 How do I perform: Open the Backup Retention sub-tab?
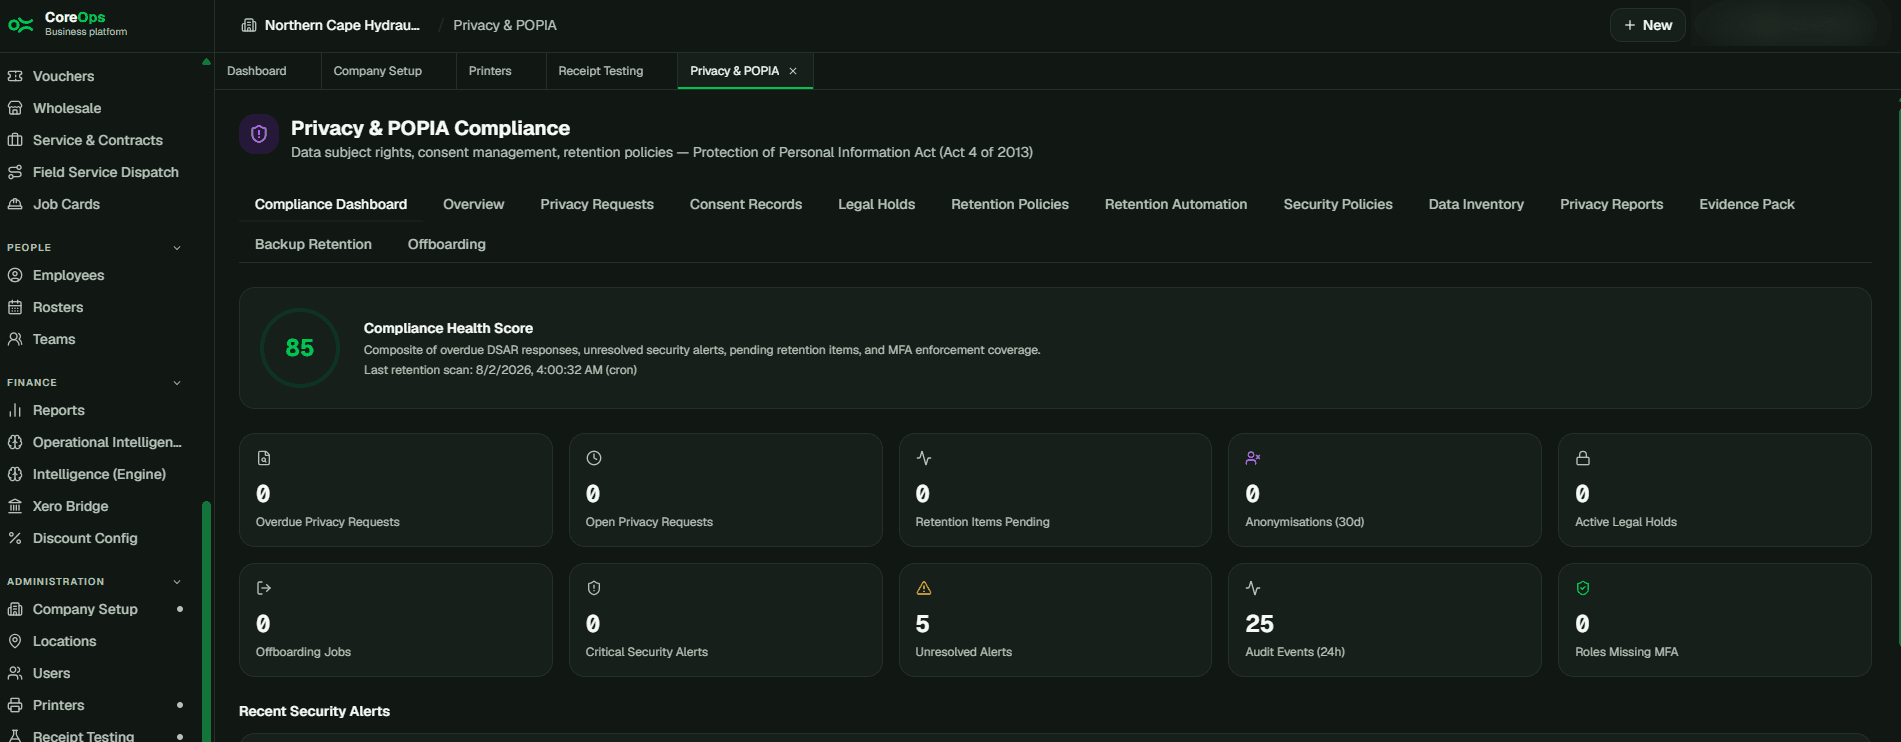click(313, 244)
